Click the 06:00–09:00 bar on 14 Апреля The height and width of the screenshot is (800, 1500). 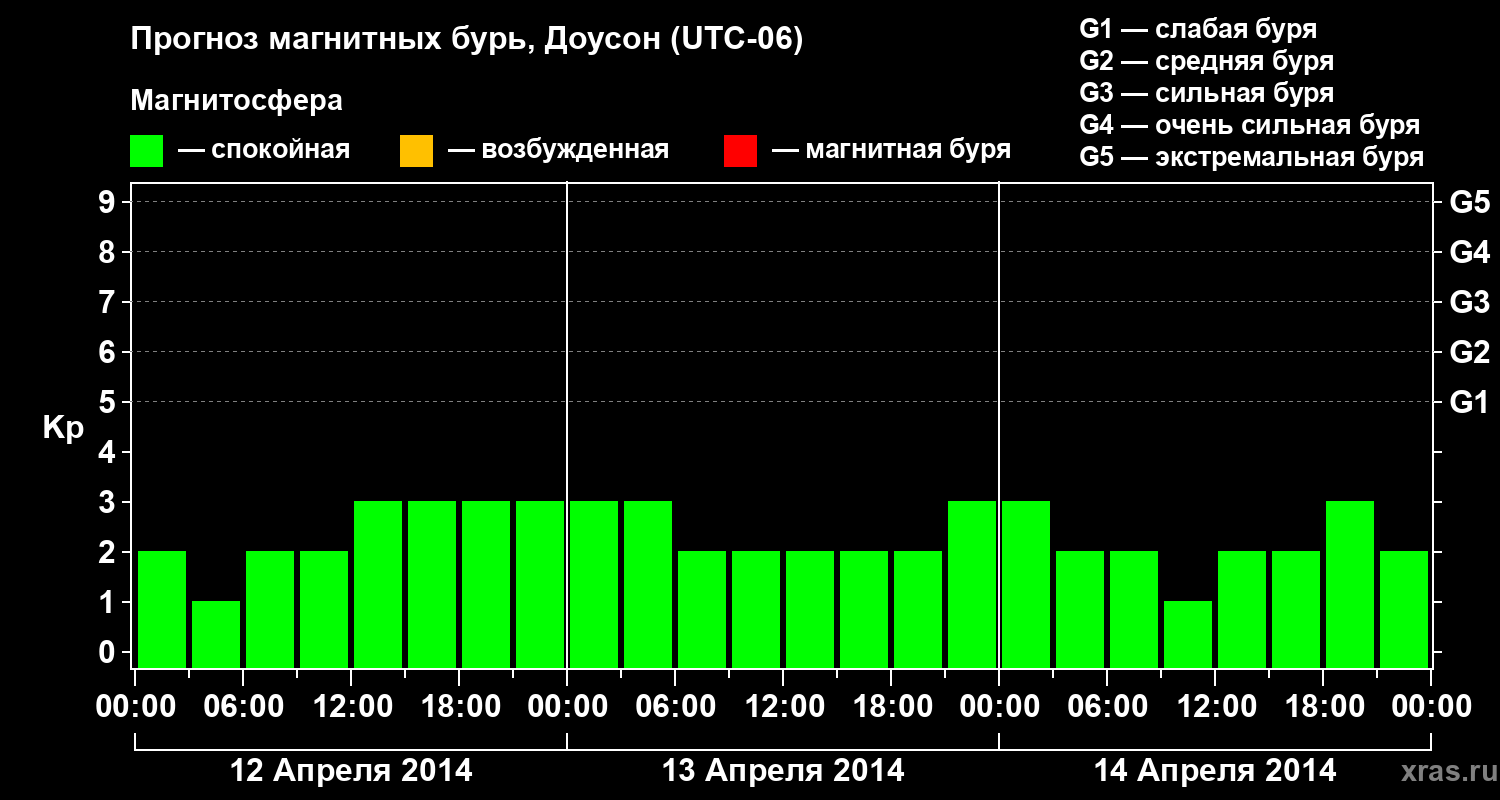point(1134,609)
